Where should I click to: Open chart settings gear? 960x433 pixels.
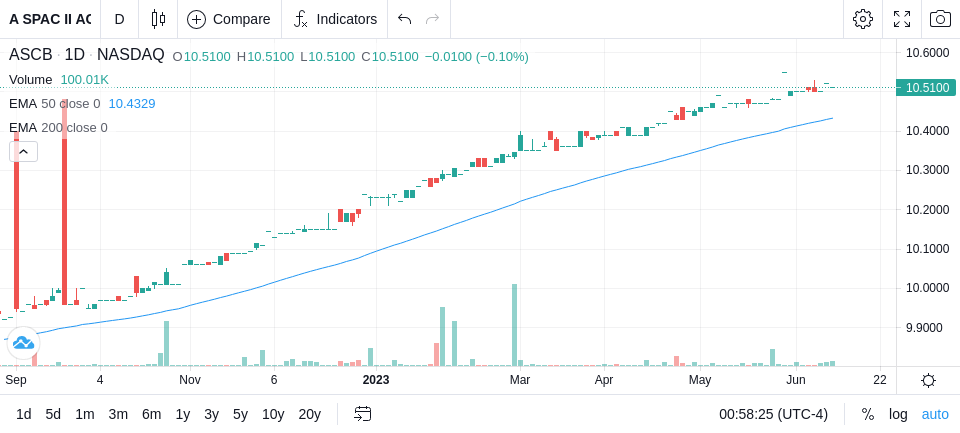863,19
